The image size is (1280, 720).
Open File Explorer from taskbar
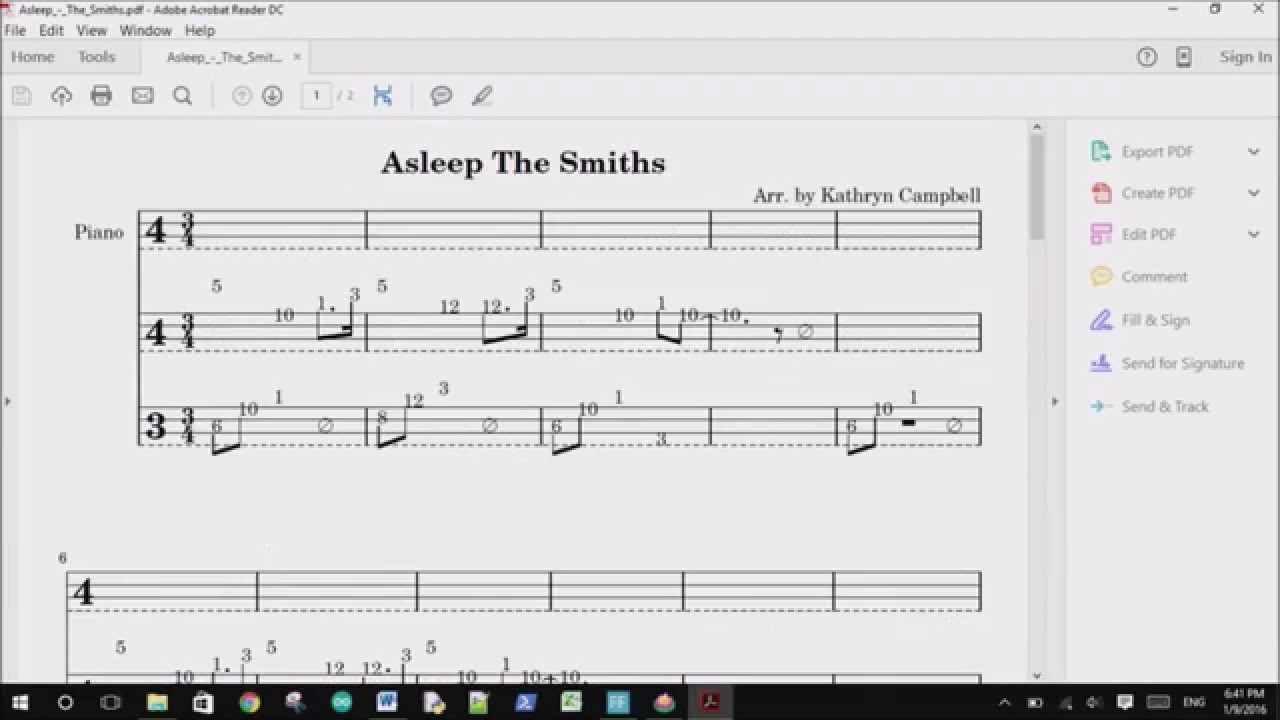coord(157,702)
